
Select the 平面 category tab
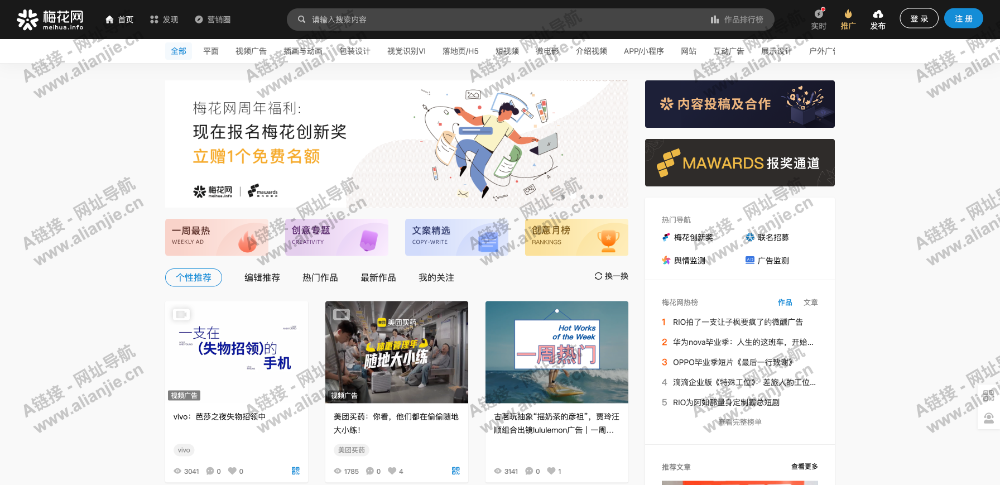pyautogui.click(x=211, y=51)
